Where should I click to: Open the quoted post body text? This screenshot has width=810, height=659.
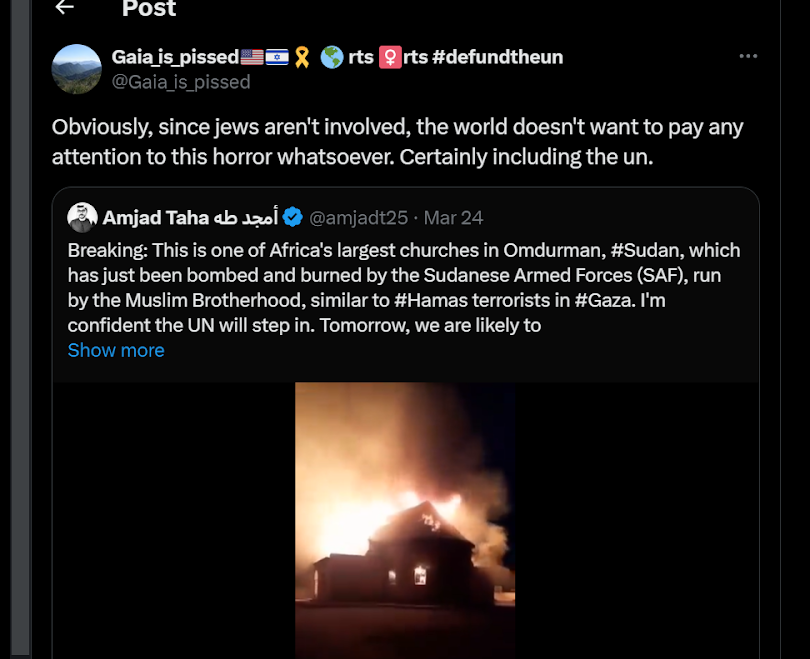click(400, 287)
